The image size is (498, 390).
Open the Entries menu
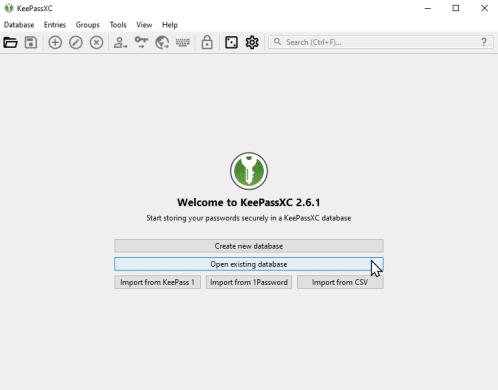55,25
